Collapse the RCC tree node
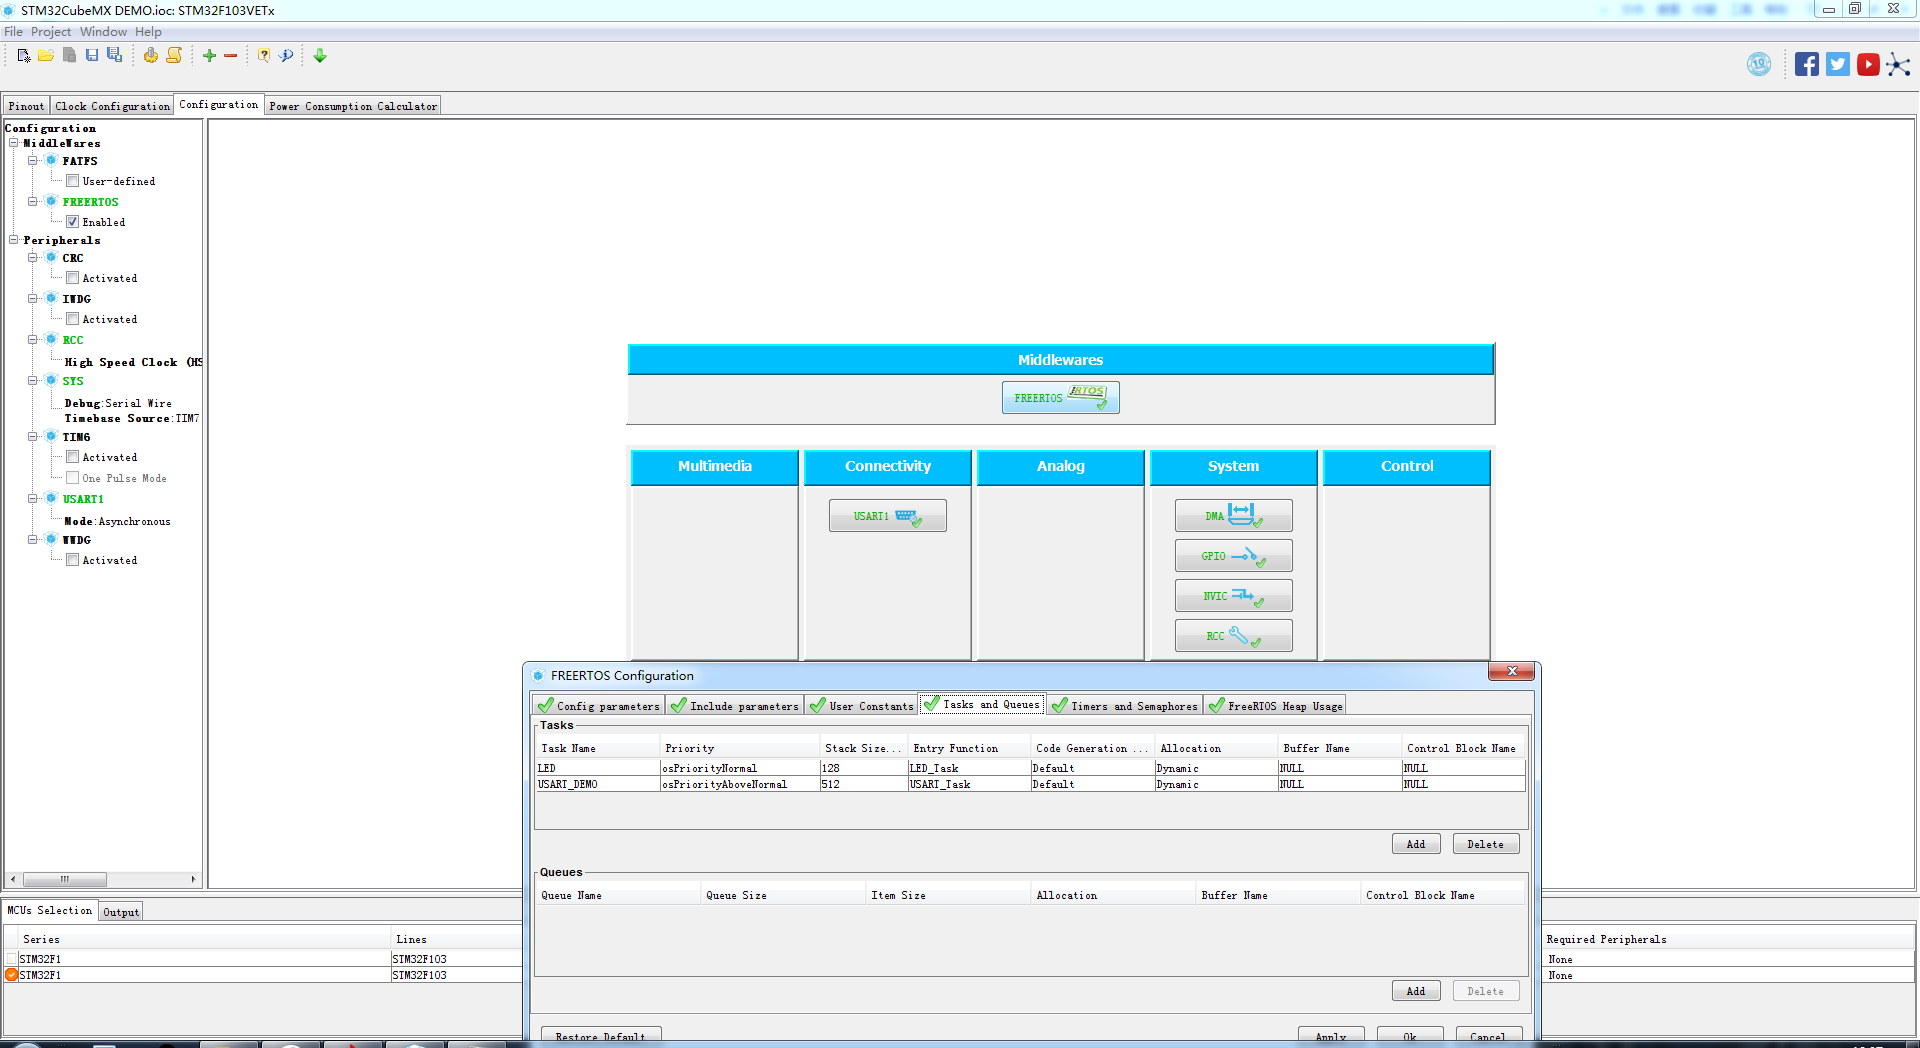Viewport: 1920px width, 1048px height. 33,339
